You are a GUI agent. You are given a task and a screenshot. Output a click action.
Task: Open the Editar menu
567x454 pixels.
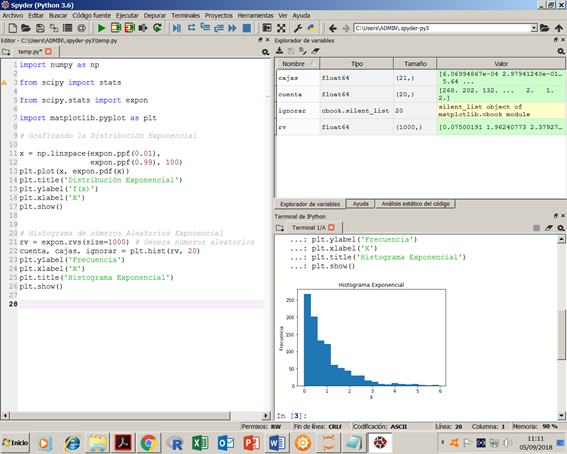tap(36, 16)
